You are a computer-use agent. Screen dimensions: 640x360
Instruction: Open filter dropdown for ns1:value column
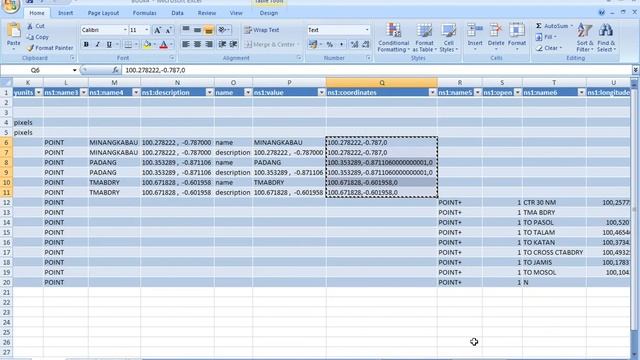[321, 93]
